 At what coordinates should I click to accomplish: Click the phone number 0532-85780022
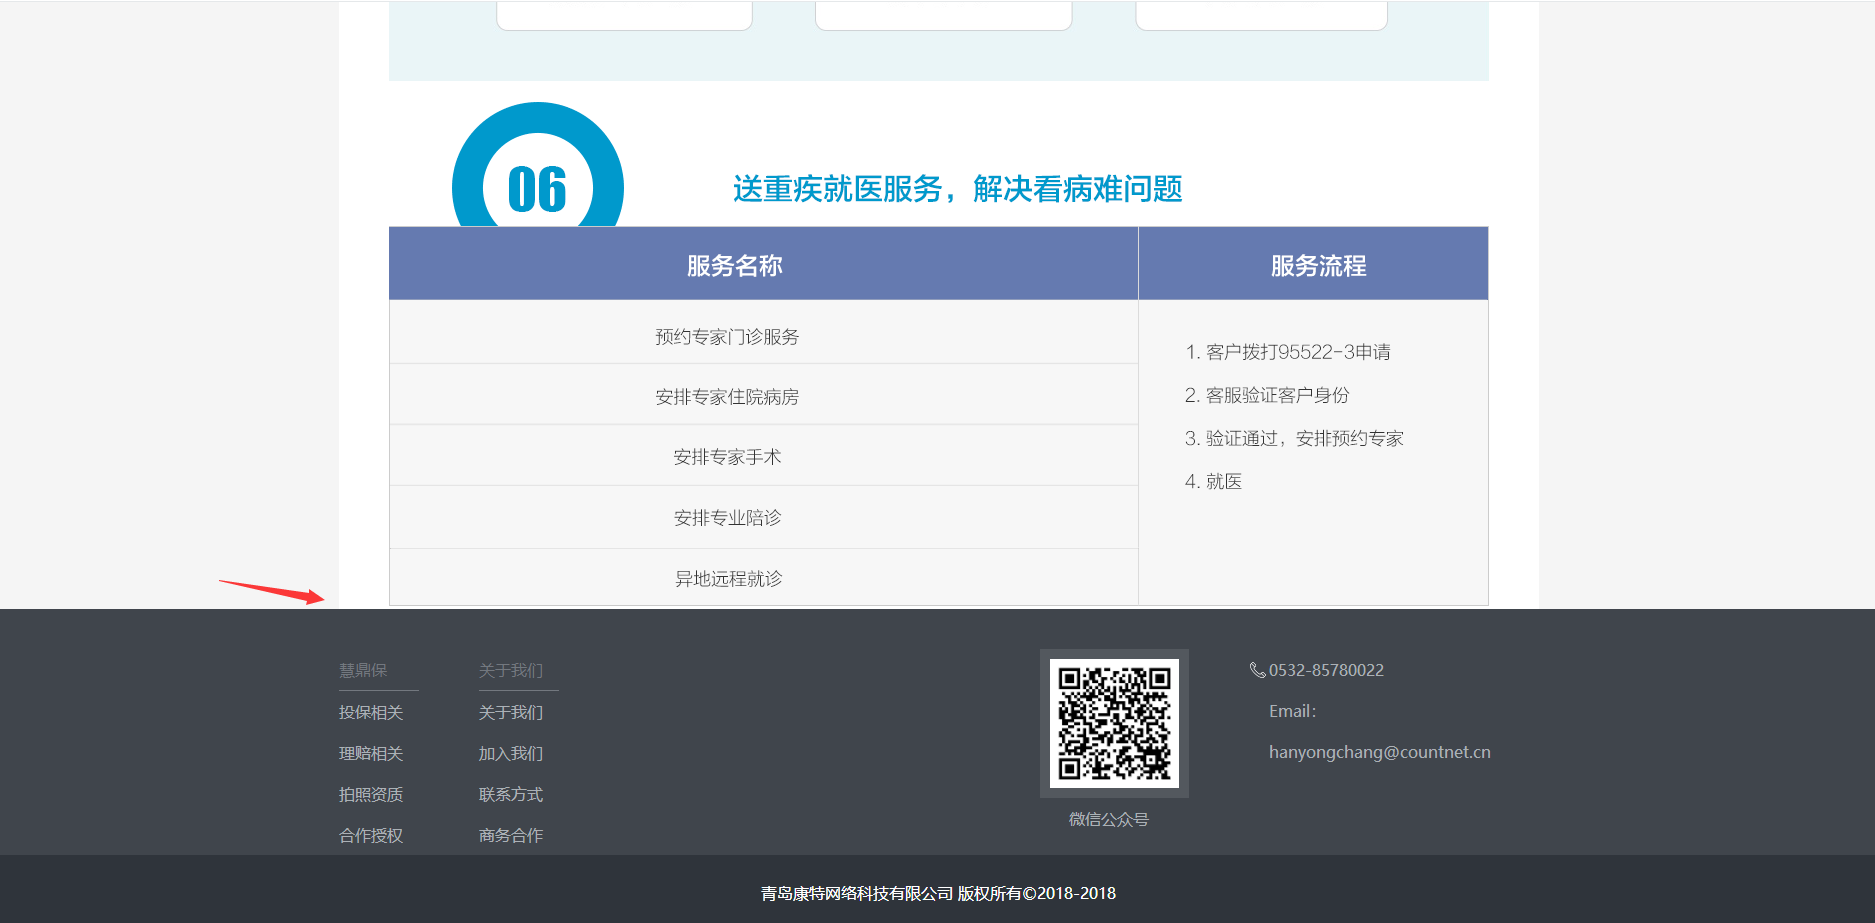pyautogui.click(x=1326, y=670)
